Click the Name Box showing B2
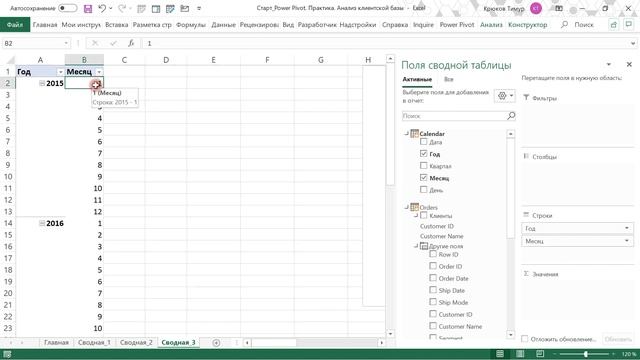Screen dimensions: 640x360 33,43
